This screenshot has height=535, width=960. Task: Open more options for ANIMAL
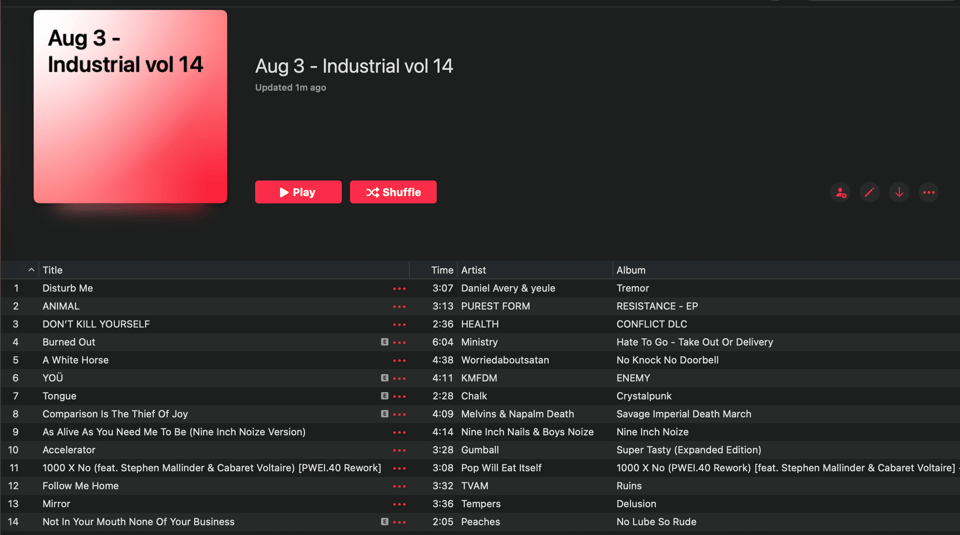(x=399, y=306)
